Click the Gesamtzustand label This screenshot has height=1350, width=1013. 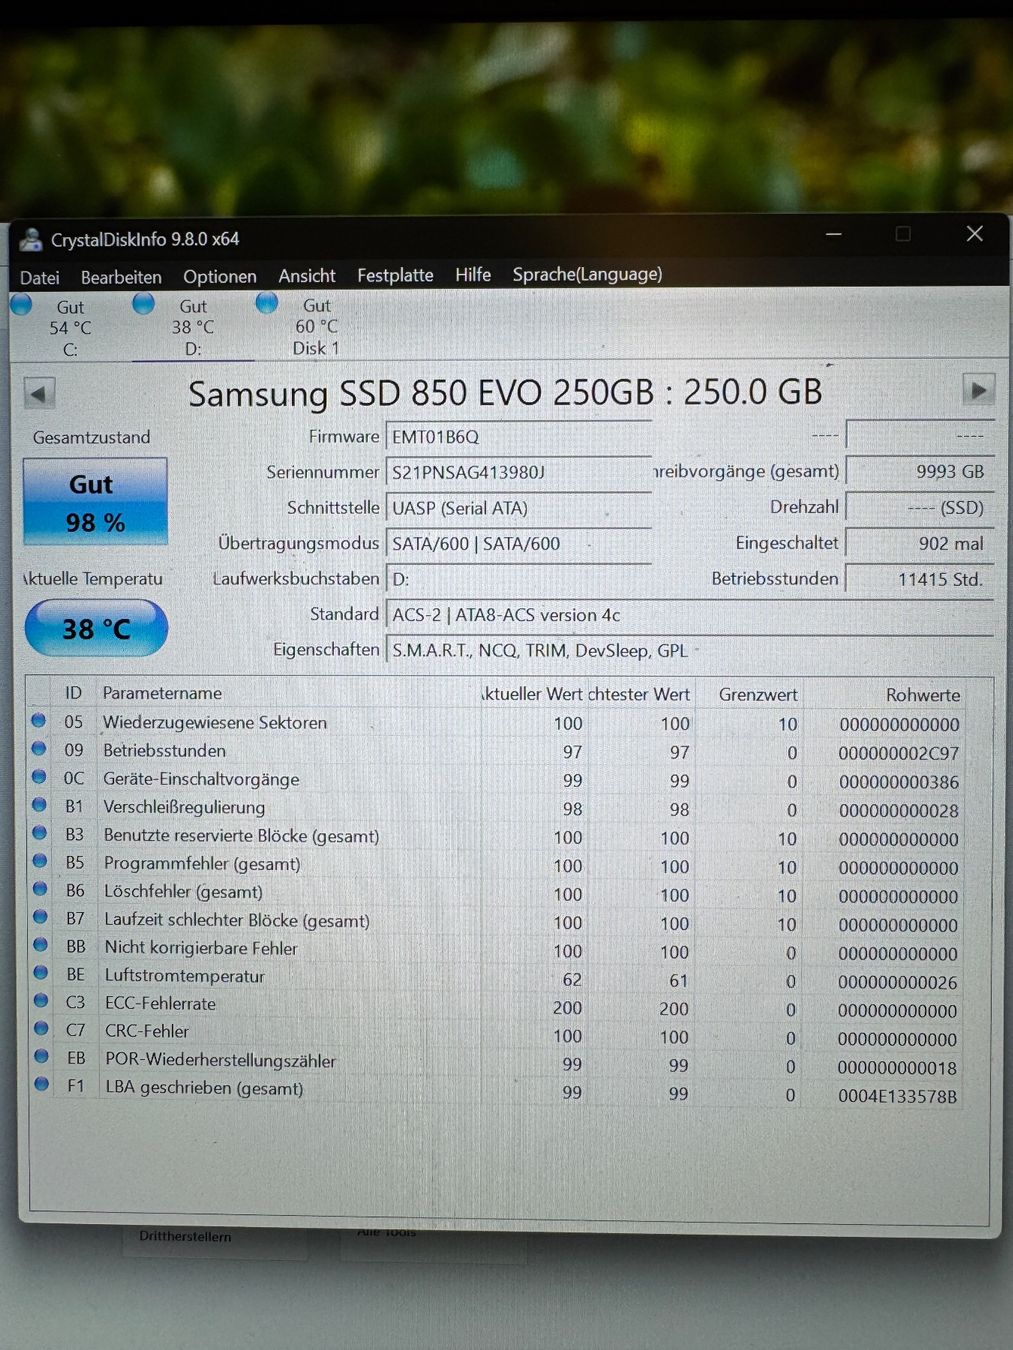click(91, 437)
